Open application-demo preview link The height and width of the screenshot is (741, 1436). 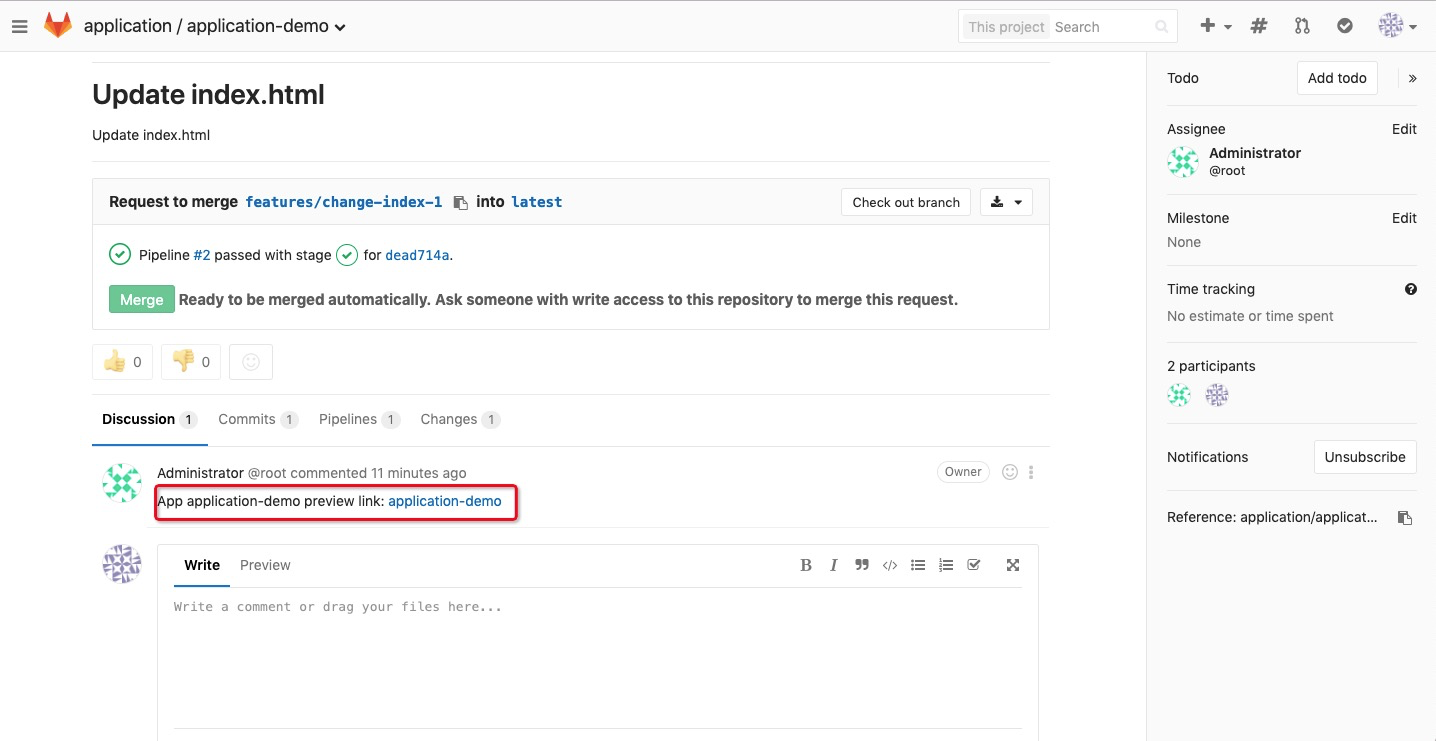click(445, 501)
